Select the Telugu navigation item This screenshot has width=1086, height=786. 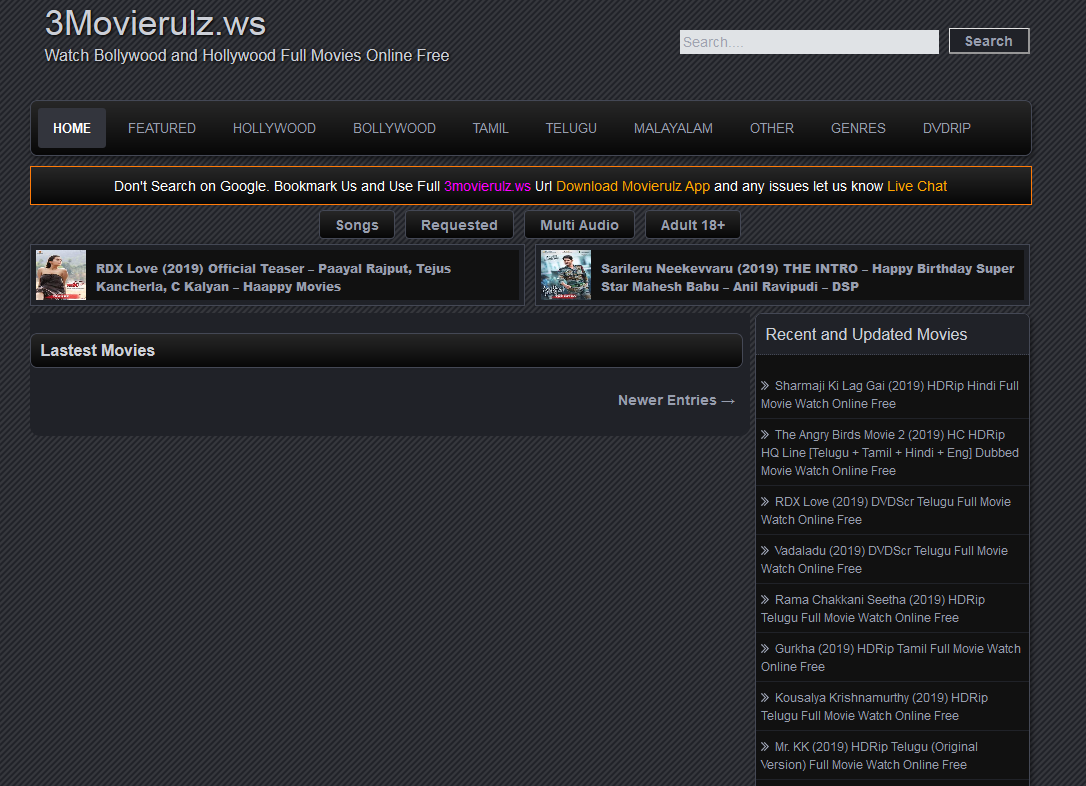[x=571, y=128]
